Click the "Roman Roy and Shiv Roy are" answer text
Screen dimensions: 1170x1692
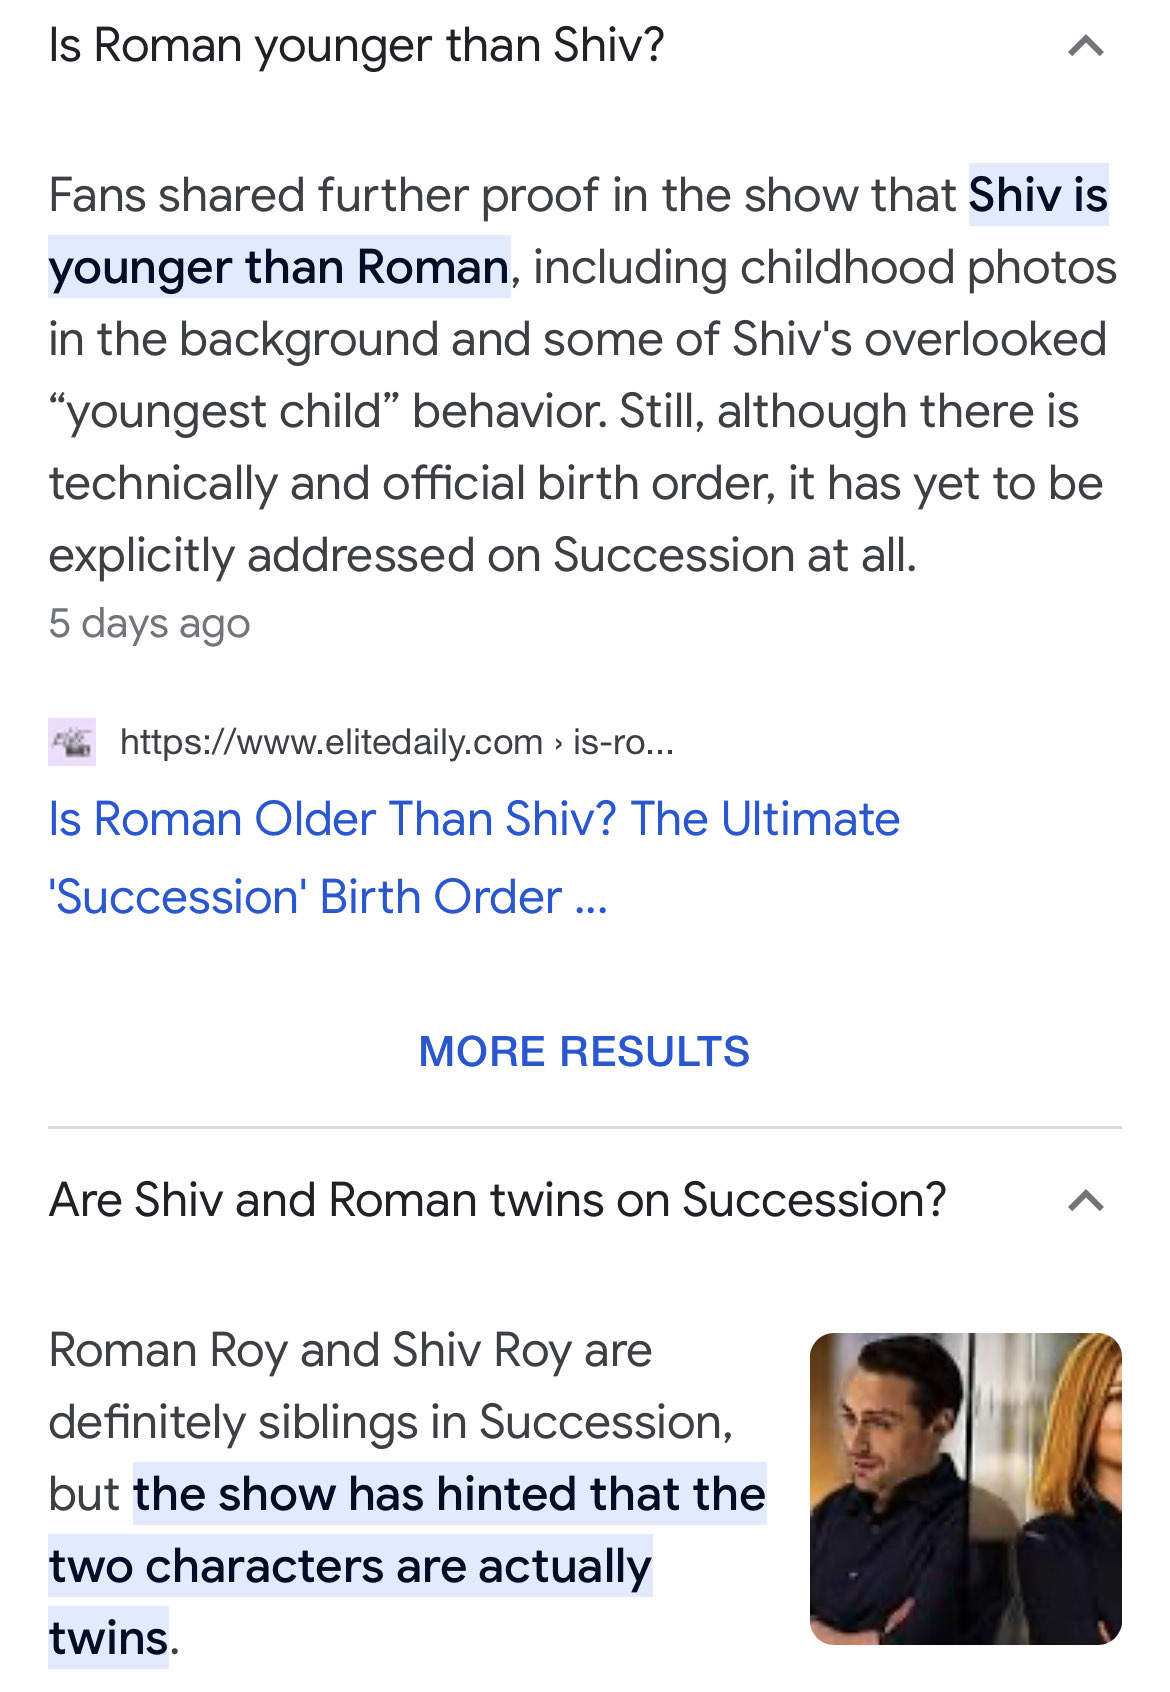350,1350
